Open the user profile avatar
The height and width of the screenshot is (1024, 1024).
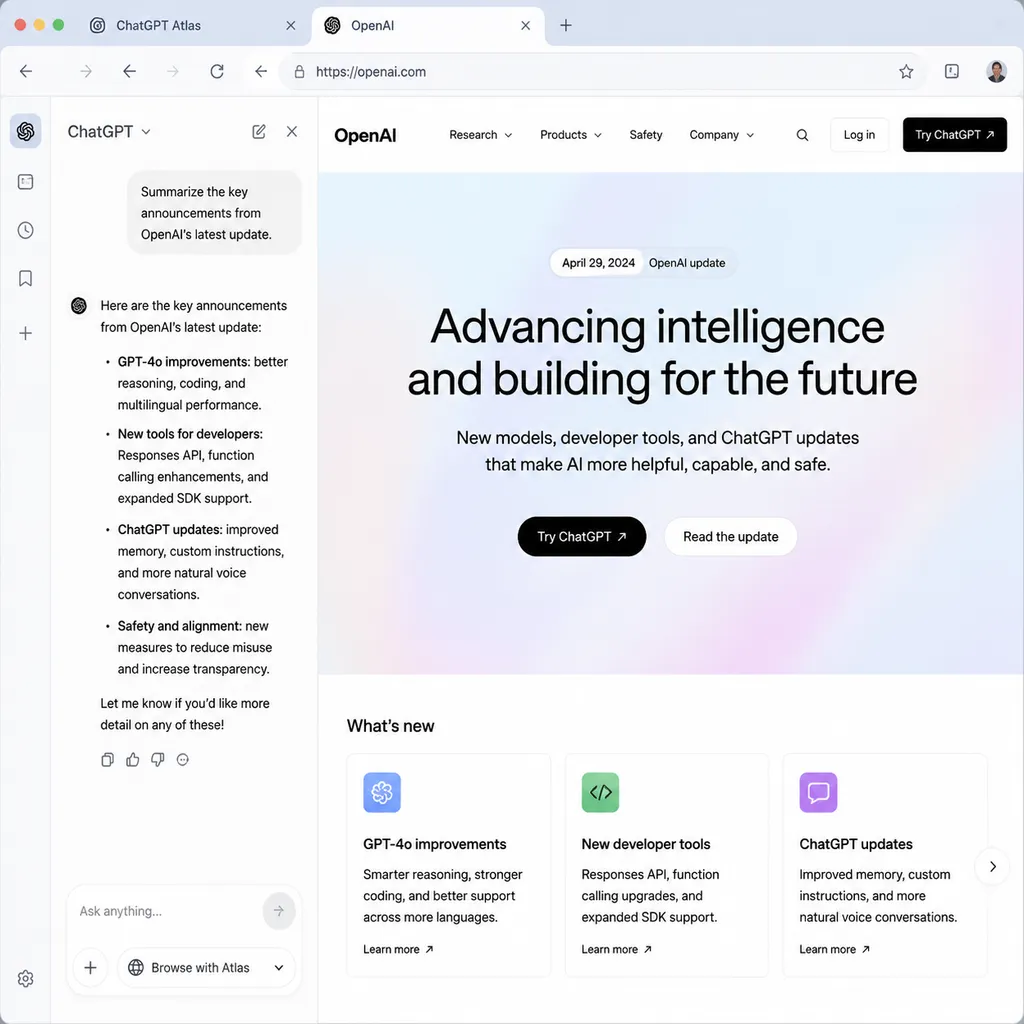pyautogui.click(x=996, y=71)
